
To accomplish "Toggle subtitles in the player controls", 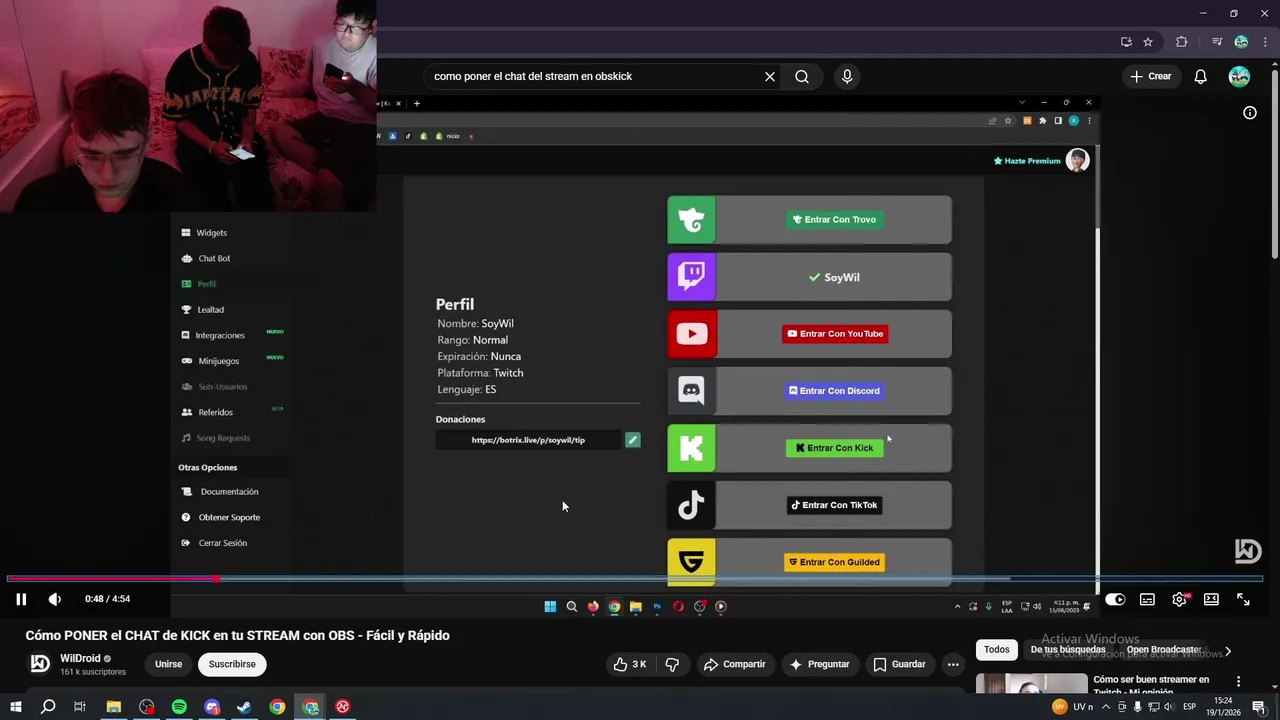I will click(x=1147, y=599).
